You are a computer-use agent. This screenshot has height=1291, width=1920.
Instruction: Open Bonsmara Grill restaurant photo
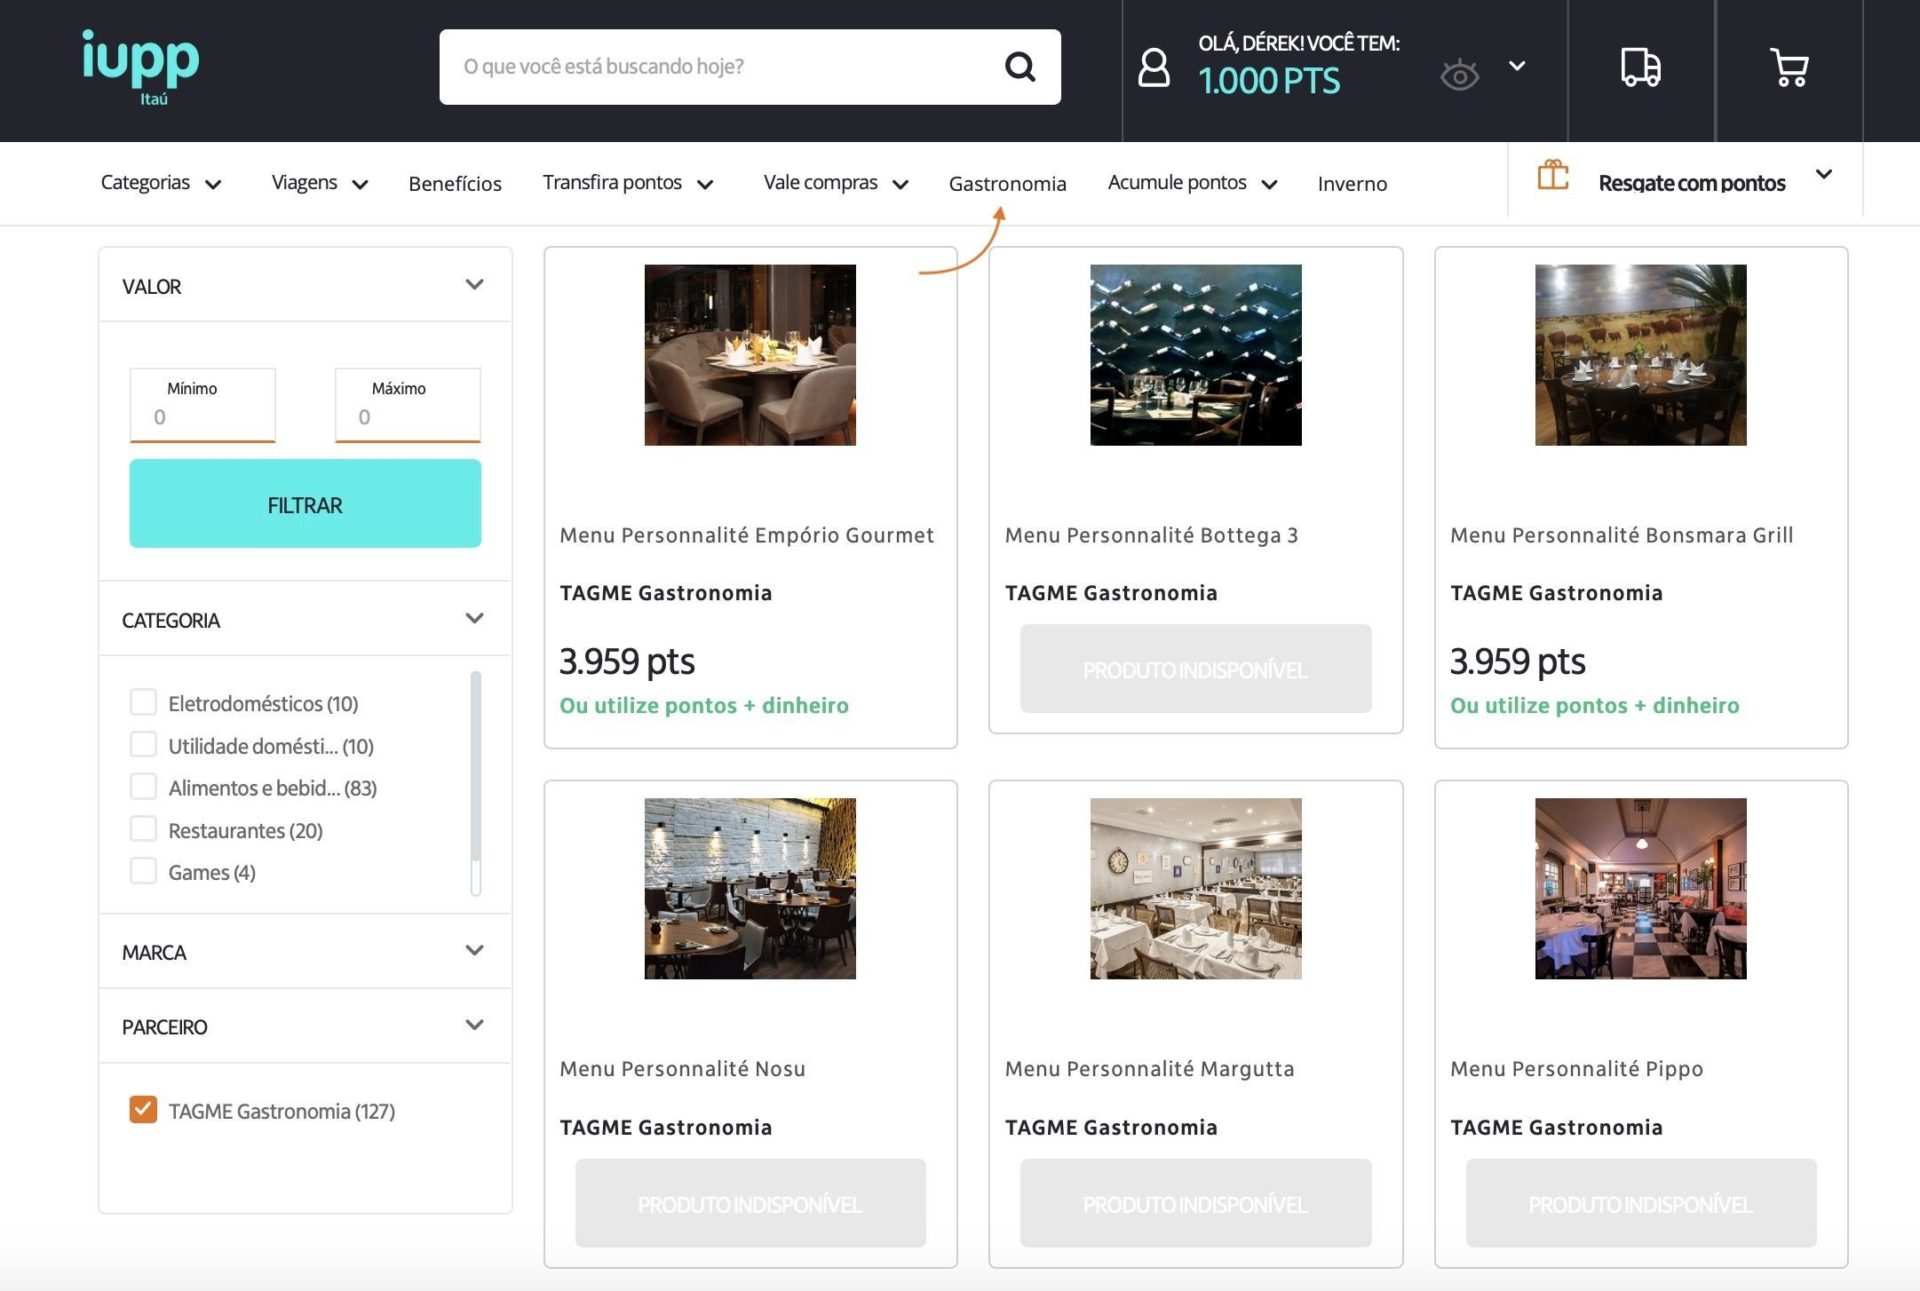point(1640,355)
